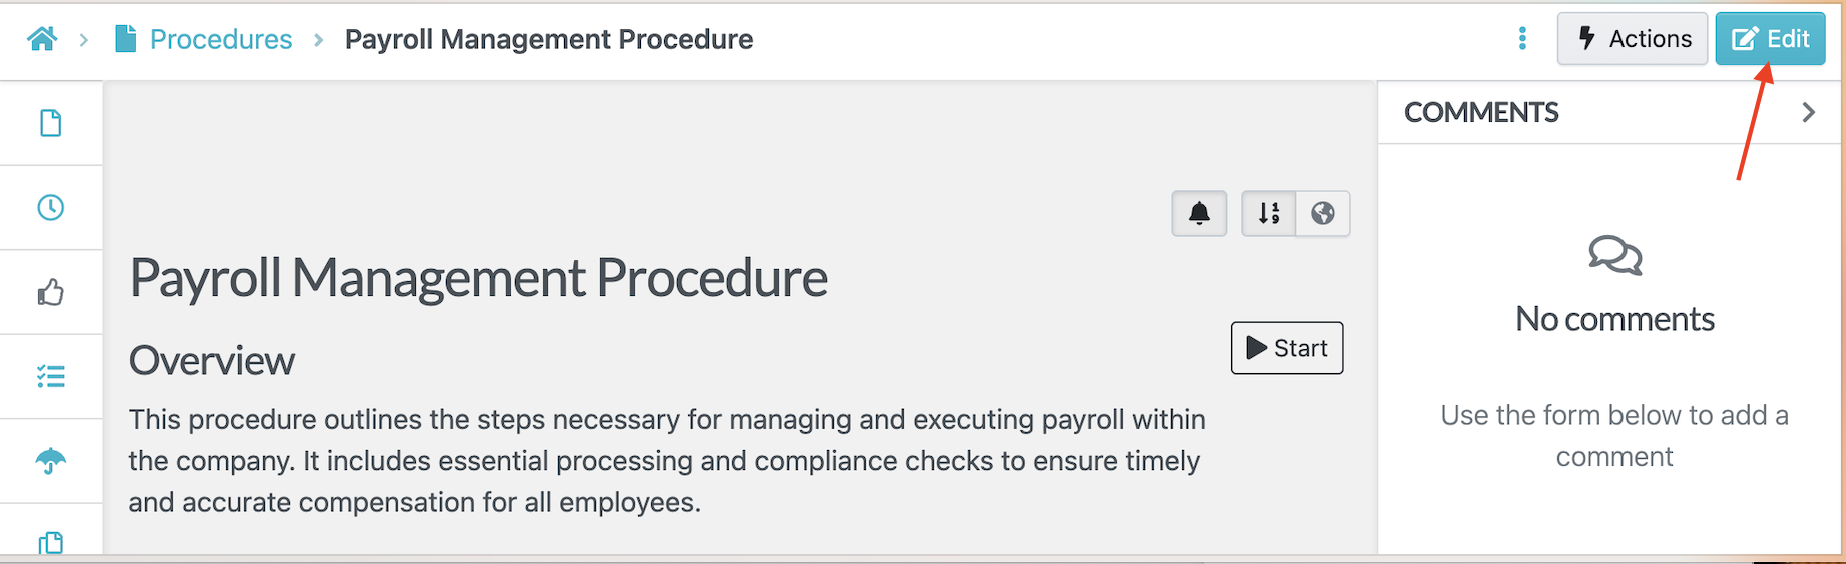The image size is (1846, 564).
Task: Open the Actions dropdown button
Action: pyautogui.click(x=1632, y=39)
